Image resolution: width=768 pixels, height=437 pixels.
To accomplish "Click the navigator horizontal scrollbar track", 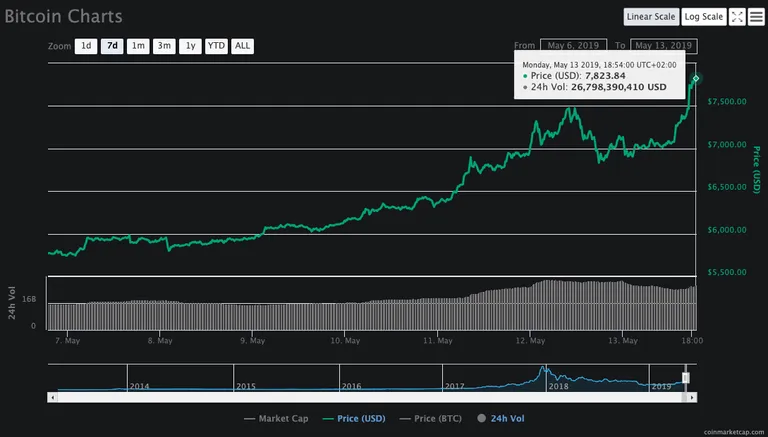I will (x=370, y=397).
